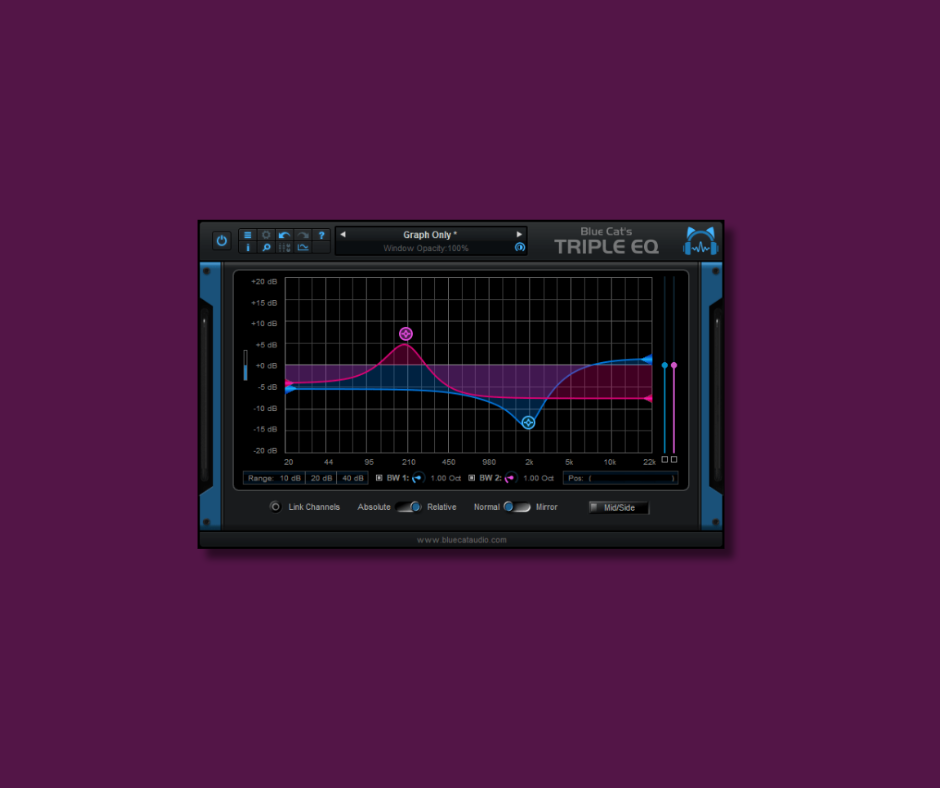940x788 pixels.
Task: Click the next preset arrow
Action: pos(518,234)
